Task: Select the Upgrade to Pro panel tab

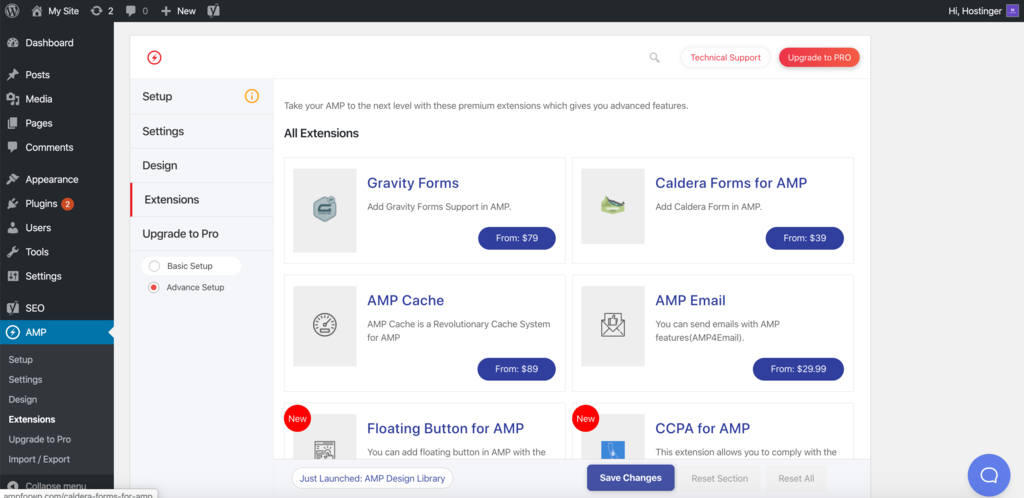Action: tap(202, 234)
